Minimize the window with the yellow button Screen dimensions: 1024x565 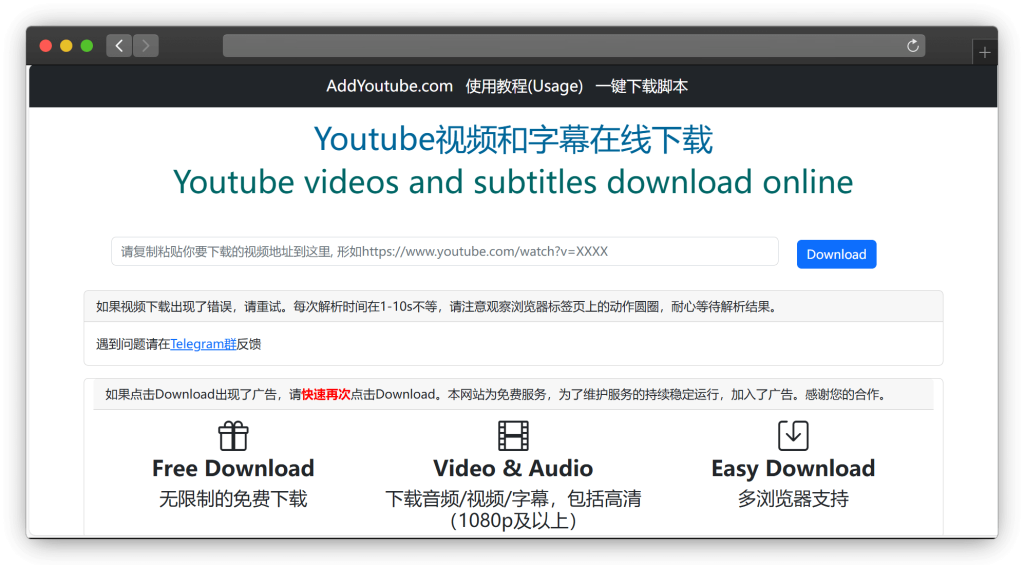(66, 46)
